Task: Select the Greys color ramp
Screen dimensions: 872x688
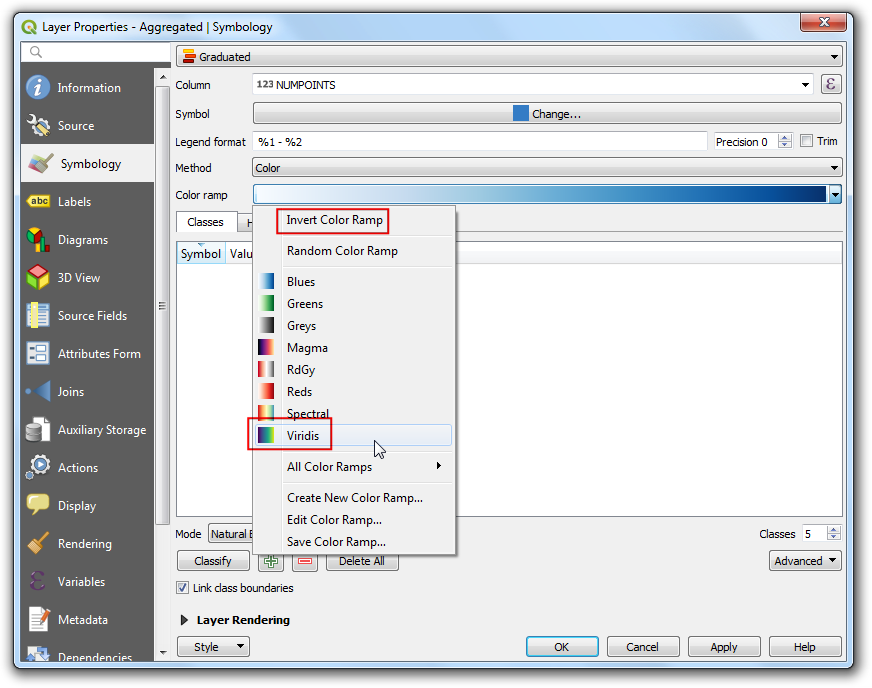Action: (354, 325)
